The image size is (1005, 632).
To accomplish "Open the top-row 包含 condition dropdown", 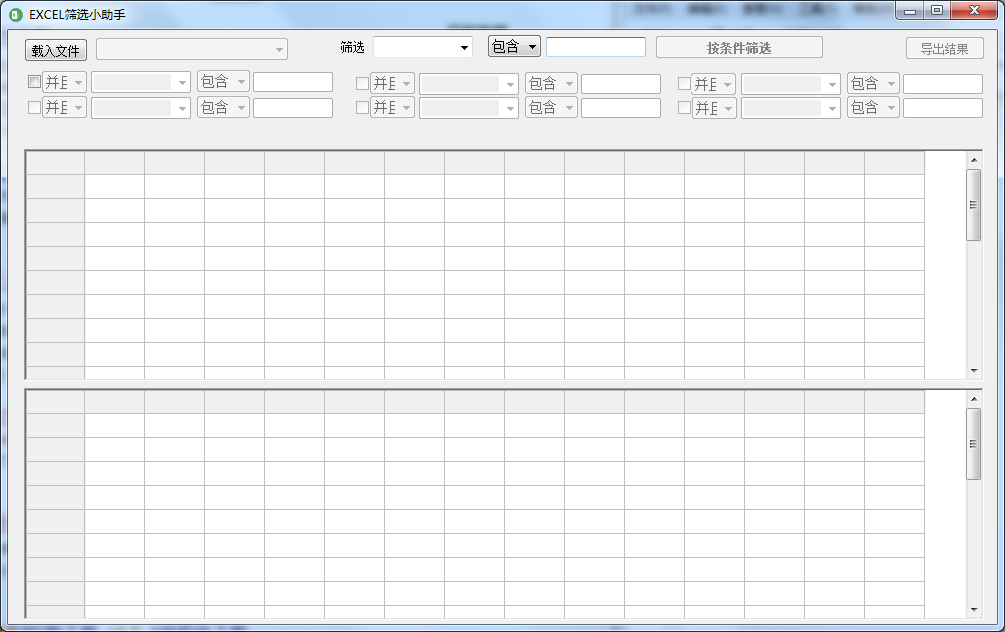I will coord(514,46).
